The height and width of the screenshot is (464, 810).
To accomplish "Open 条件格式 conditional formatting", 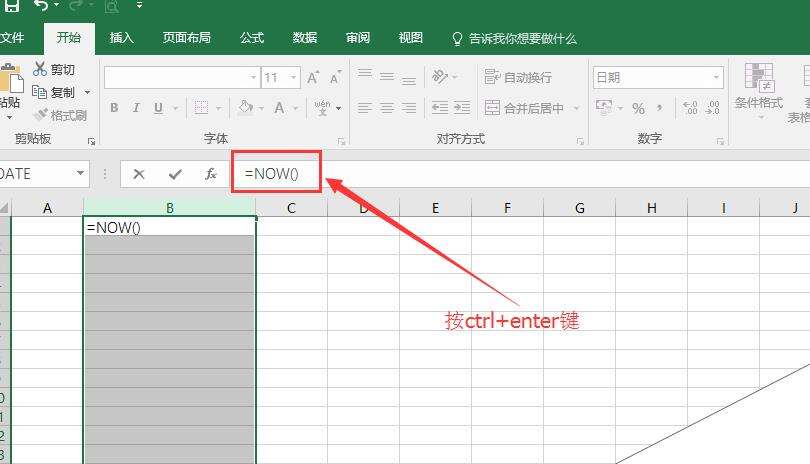I will pos(759,90).
